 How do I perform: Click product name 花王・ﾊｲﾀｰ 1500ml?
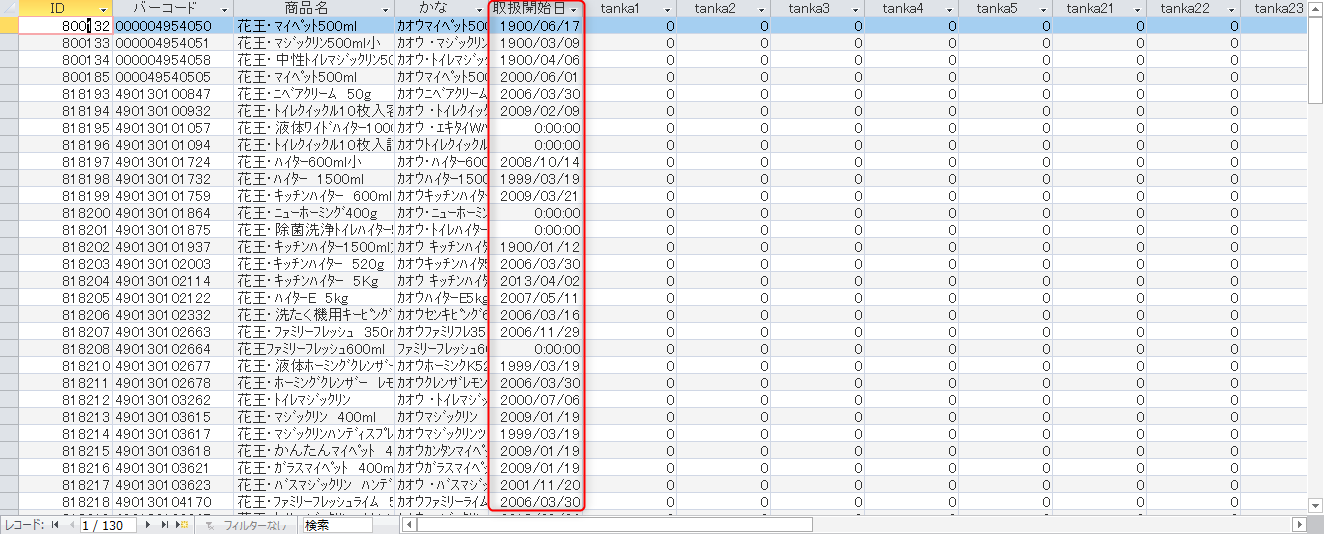314,179
